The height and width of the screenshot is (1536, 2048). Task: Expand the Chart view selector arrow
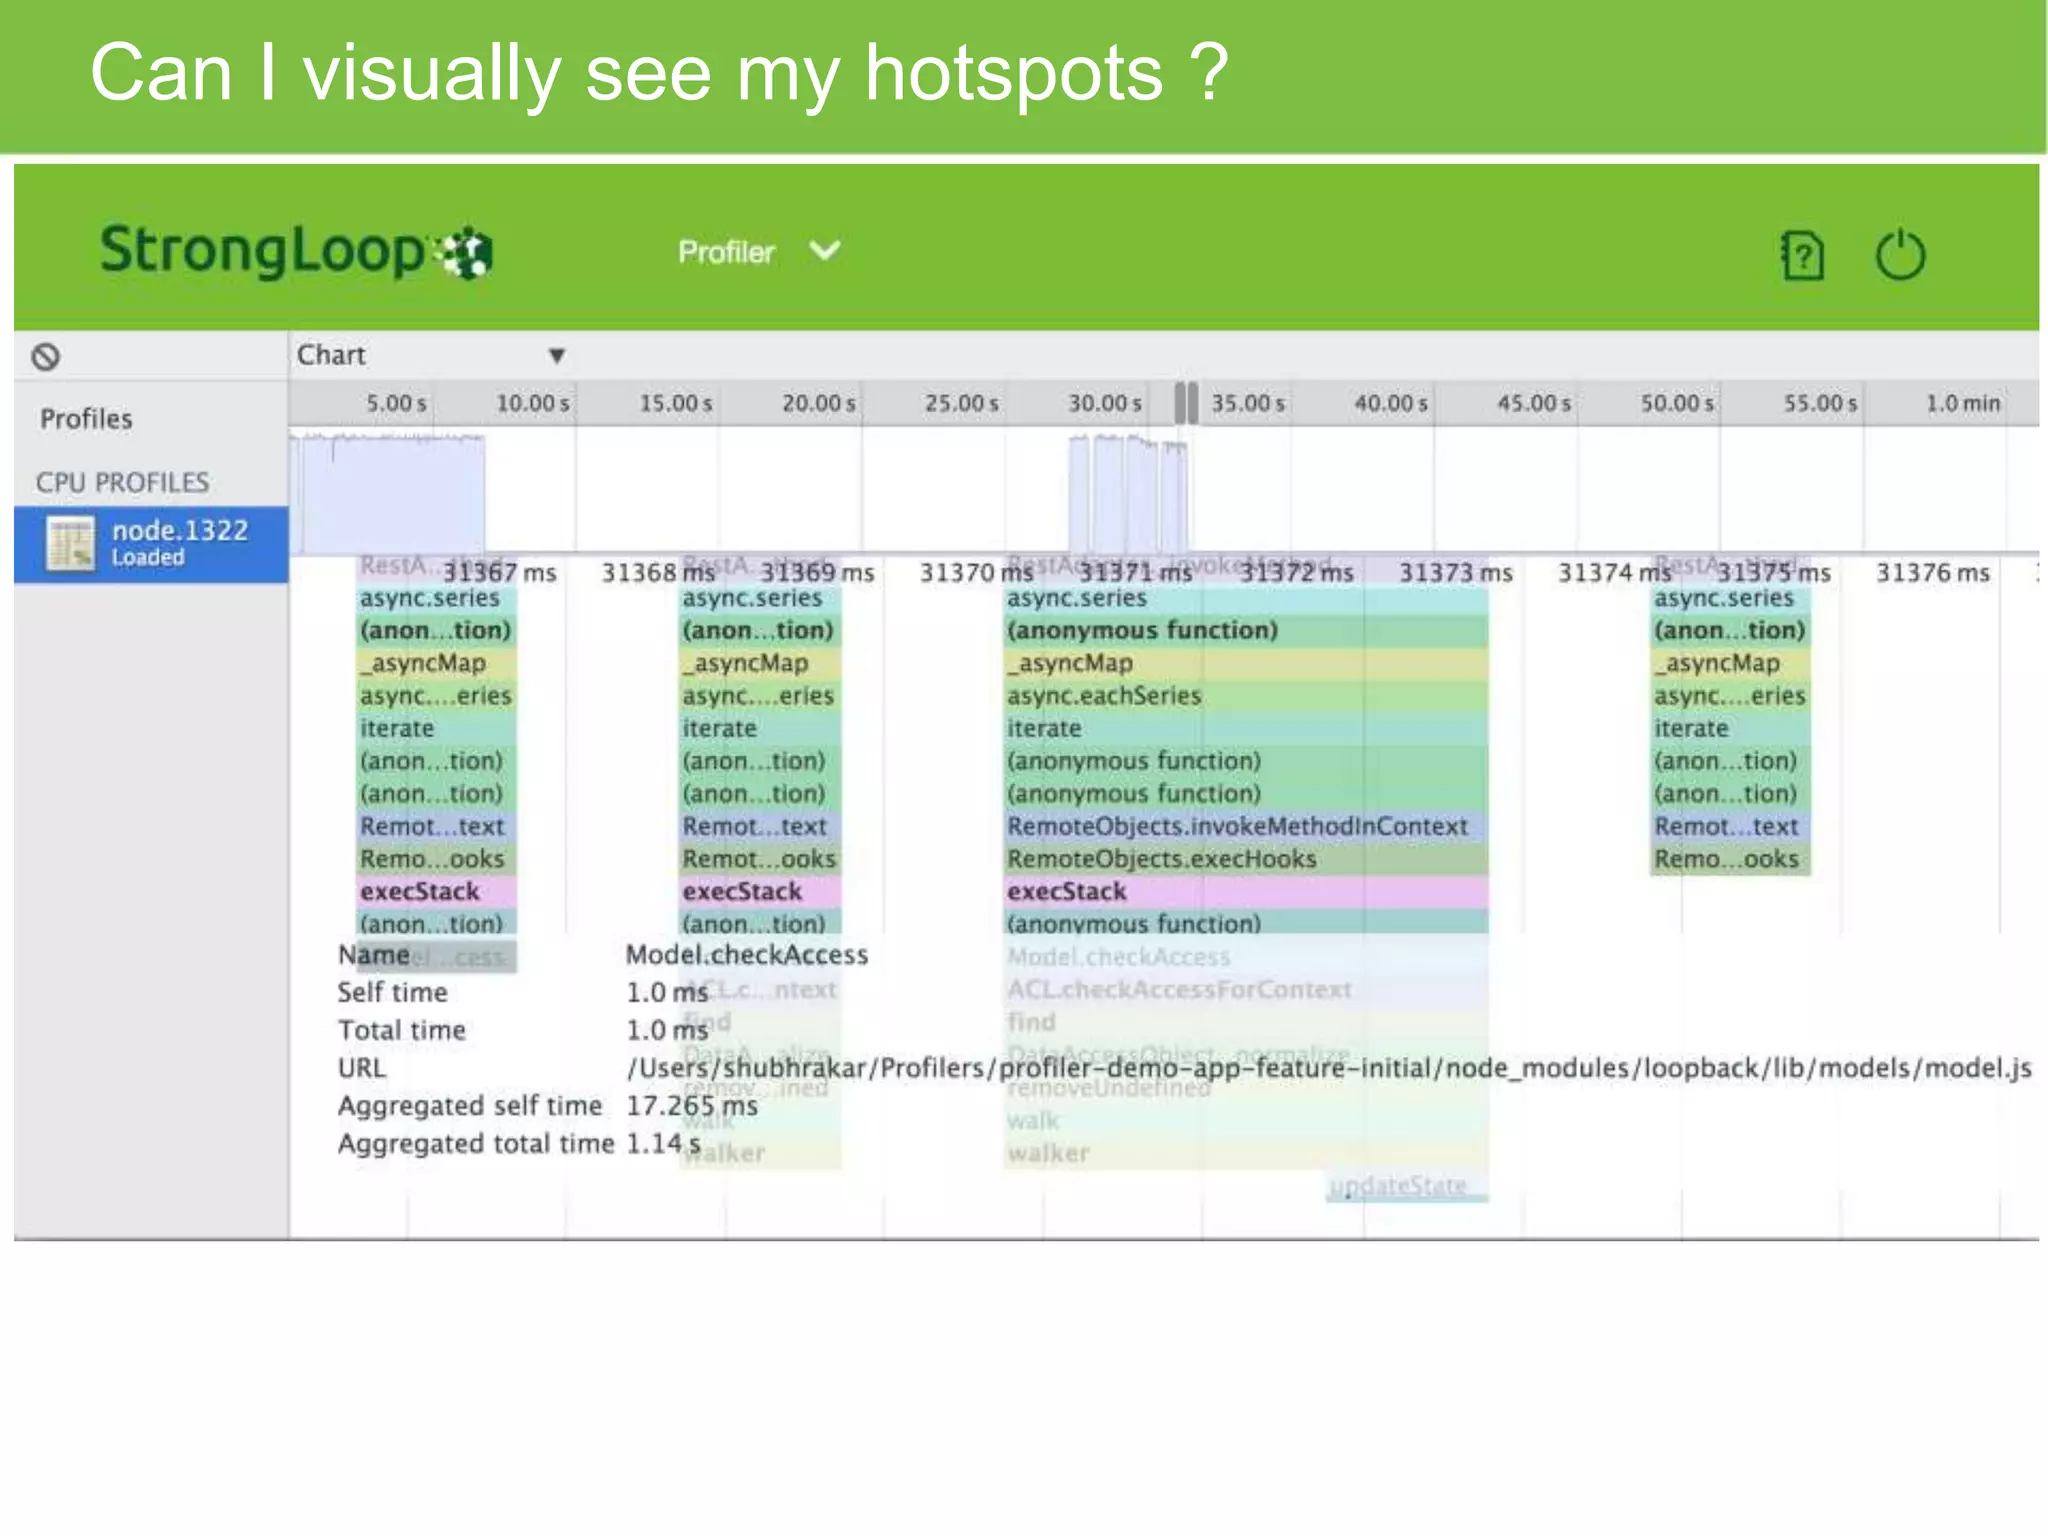point(557,355)
